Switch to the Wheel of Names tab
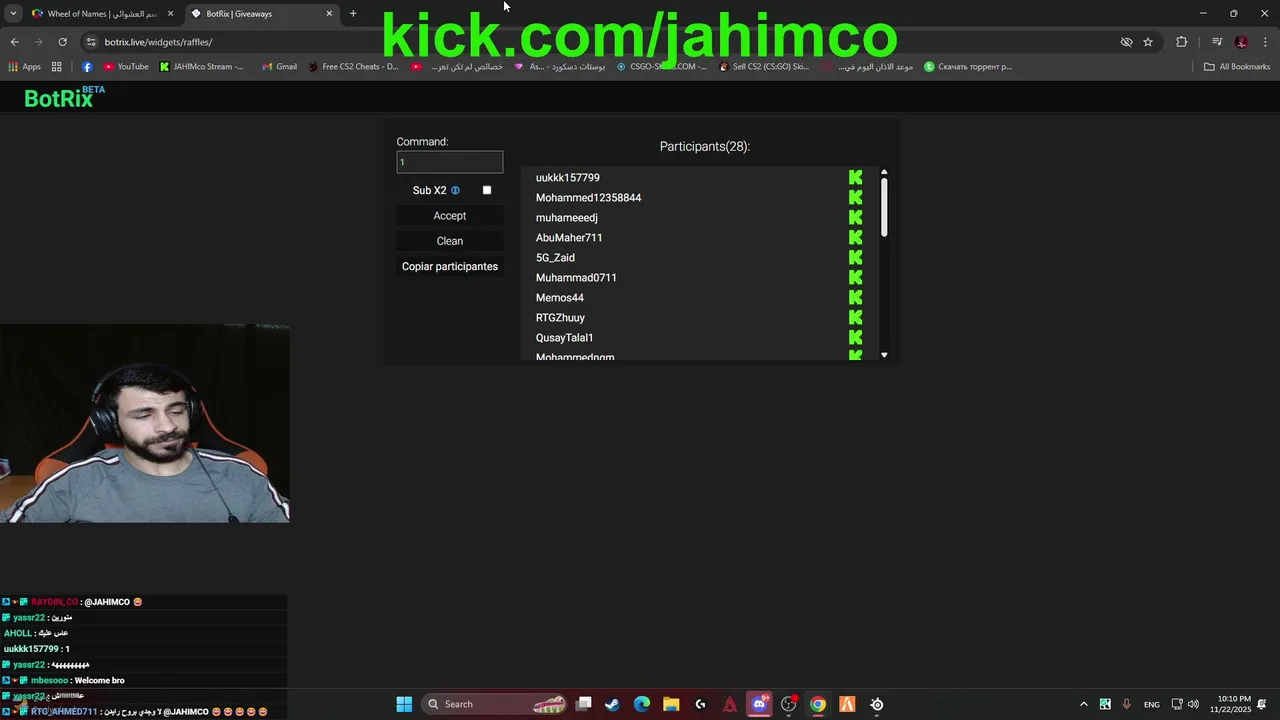Screen dimensions: 1280x720 click(x=104, y=14)
